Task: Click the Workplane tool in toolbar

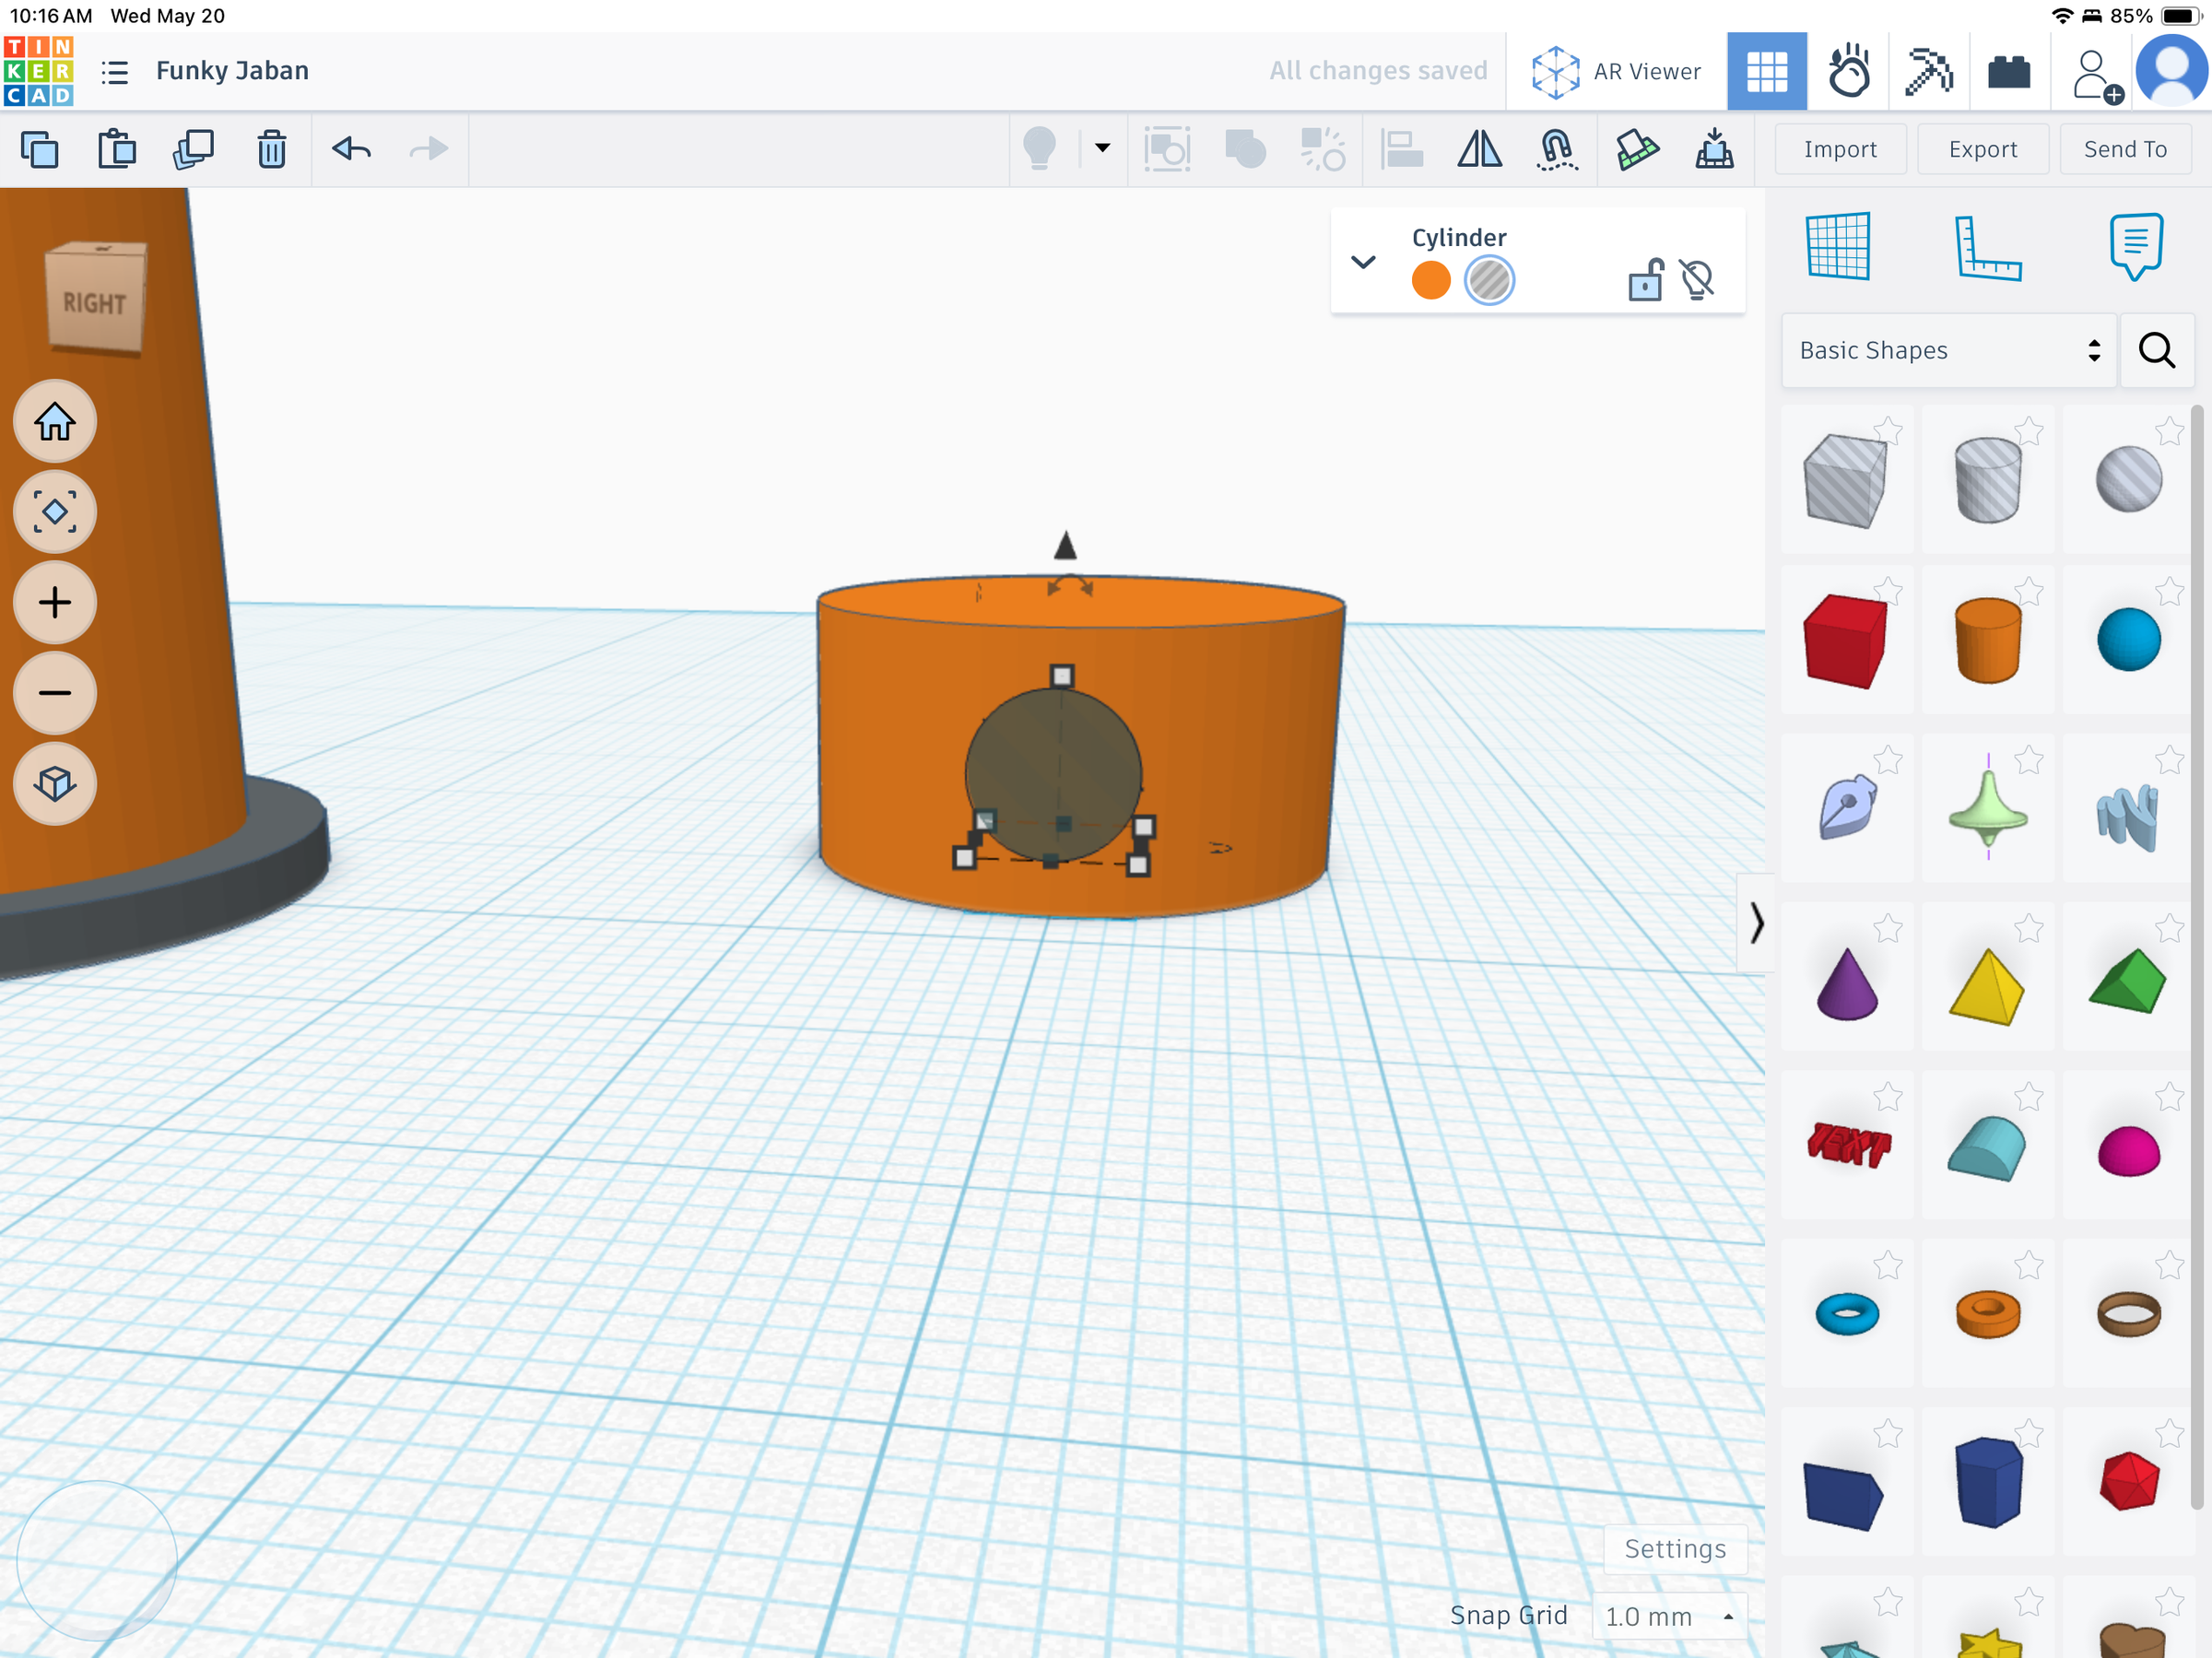Action: 1637,150
